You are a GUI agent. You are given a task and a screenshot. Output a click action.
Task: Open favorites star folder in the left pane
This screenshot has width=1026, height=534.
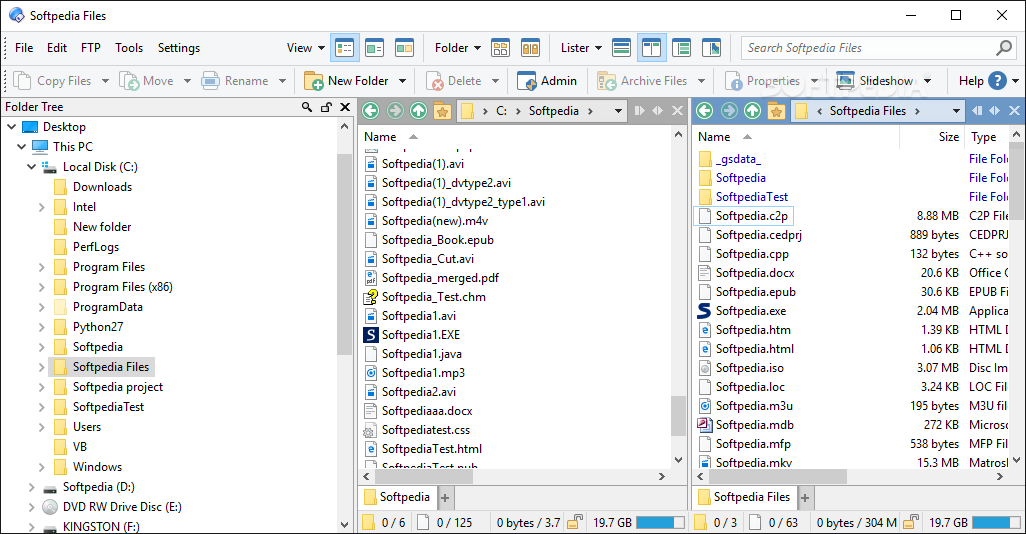click(x=442, y=111)
